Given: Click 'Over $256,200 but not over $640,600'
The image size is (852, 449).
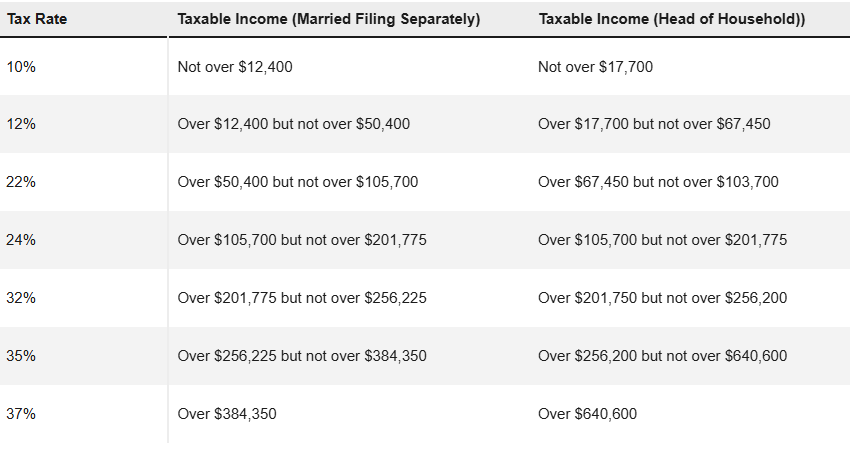Looking at the screenshot, I should (662, 356).
